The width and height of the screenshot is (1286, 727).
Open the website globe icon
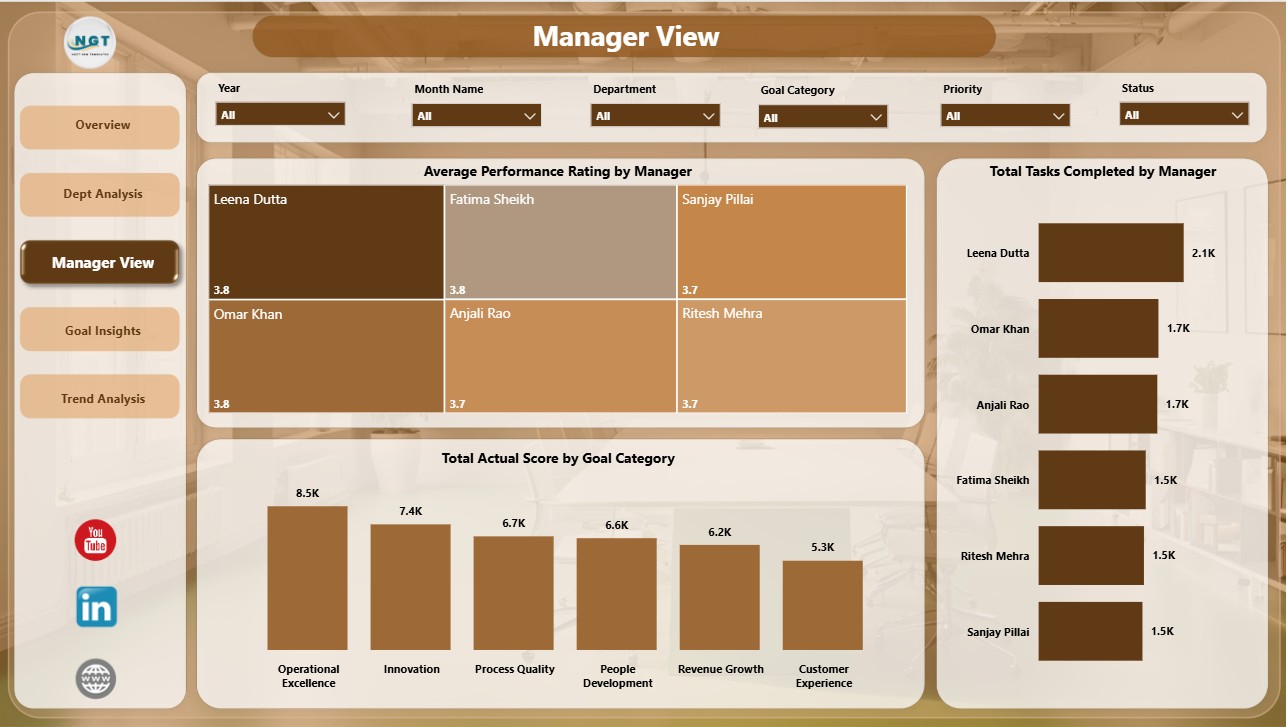pos(96,679)
